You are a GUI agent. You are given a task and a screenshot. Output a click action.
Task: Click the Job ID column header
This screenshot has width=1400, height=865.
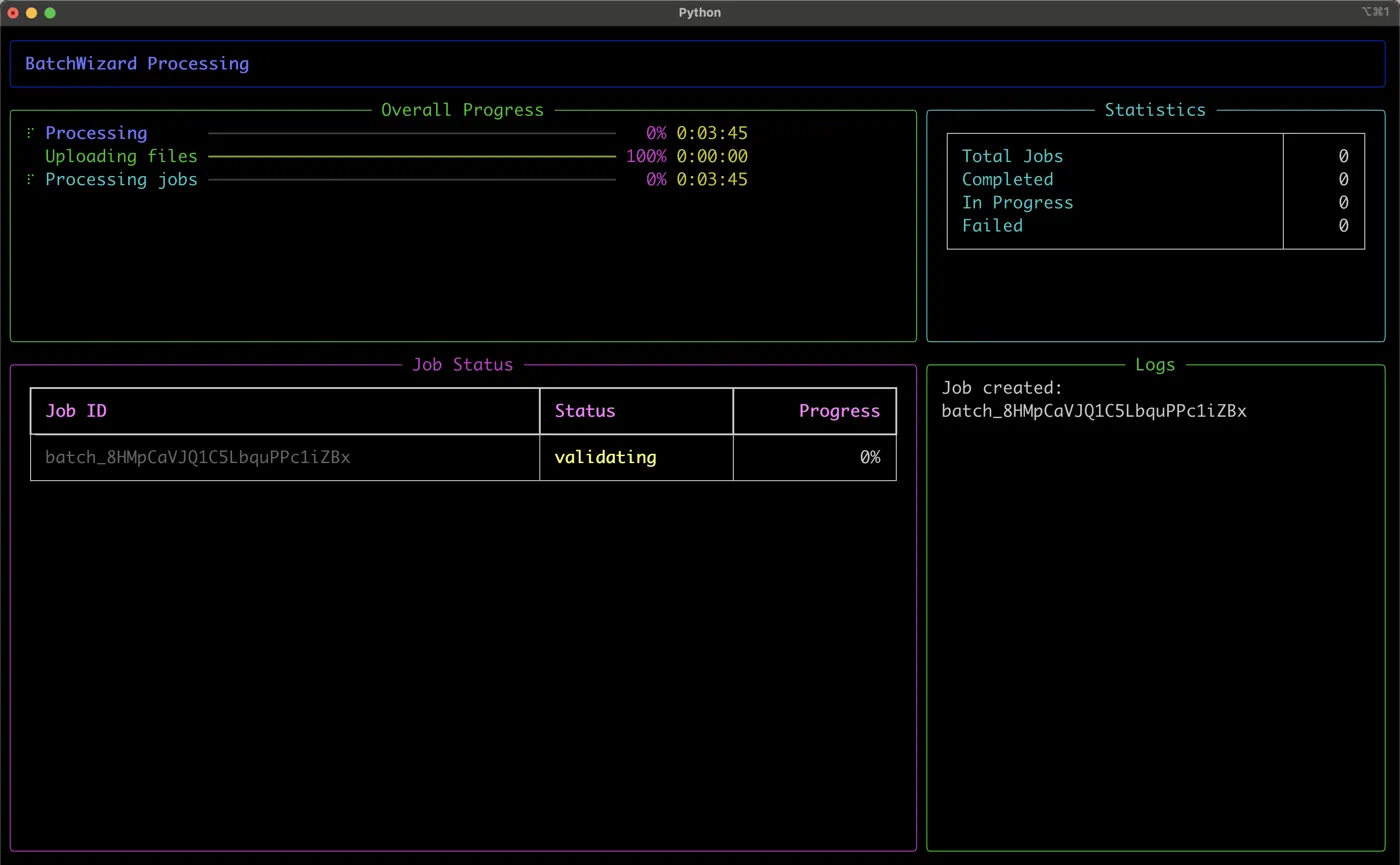(x=76, y=411)
